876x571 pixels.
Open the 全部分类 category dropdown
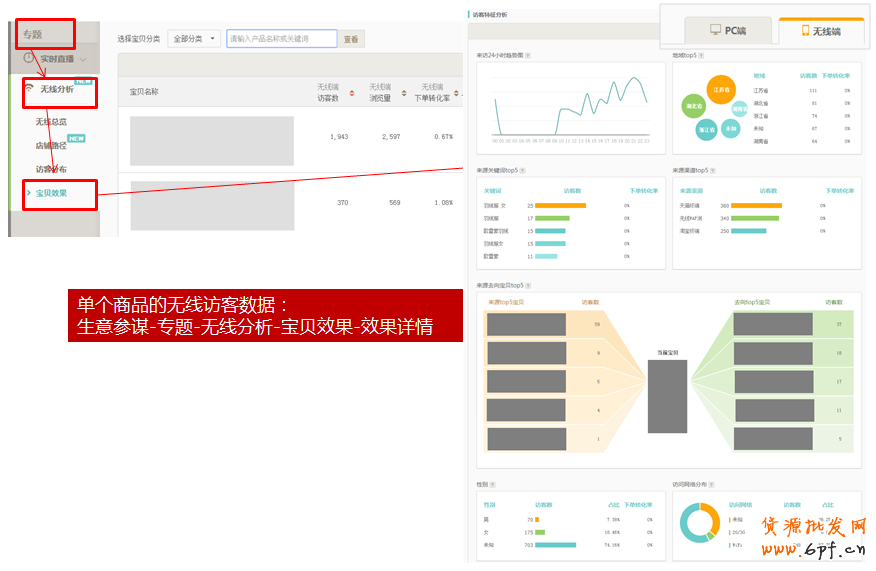pyautogui.click(x=194, y=39)
